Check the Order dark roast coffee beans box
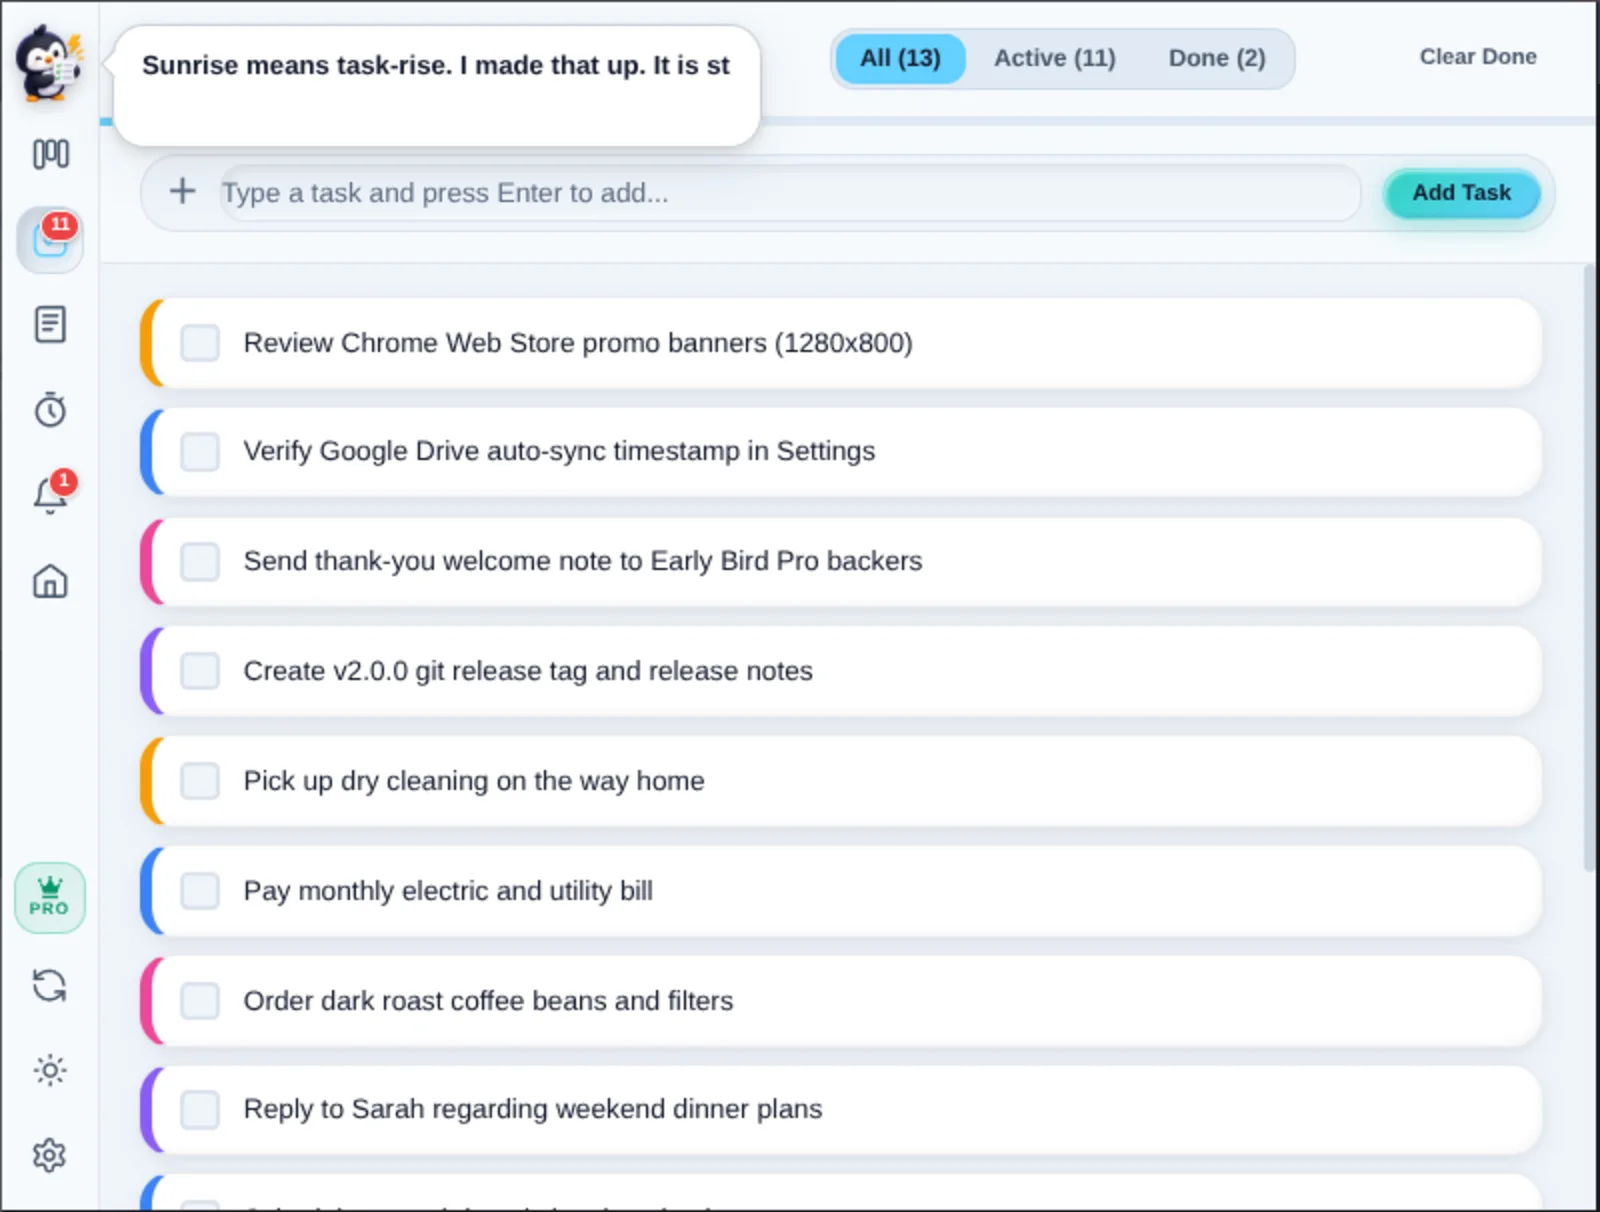The width and height of the screenshot is (1600, 1212). click(200, 1001)
